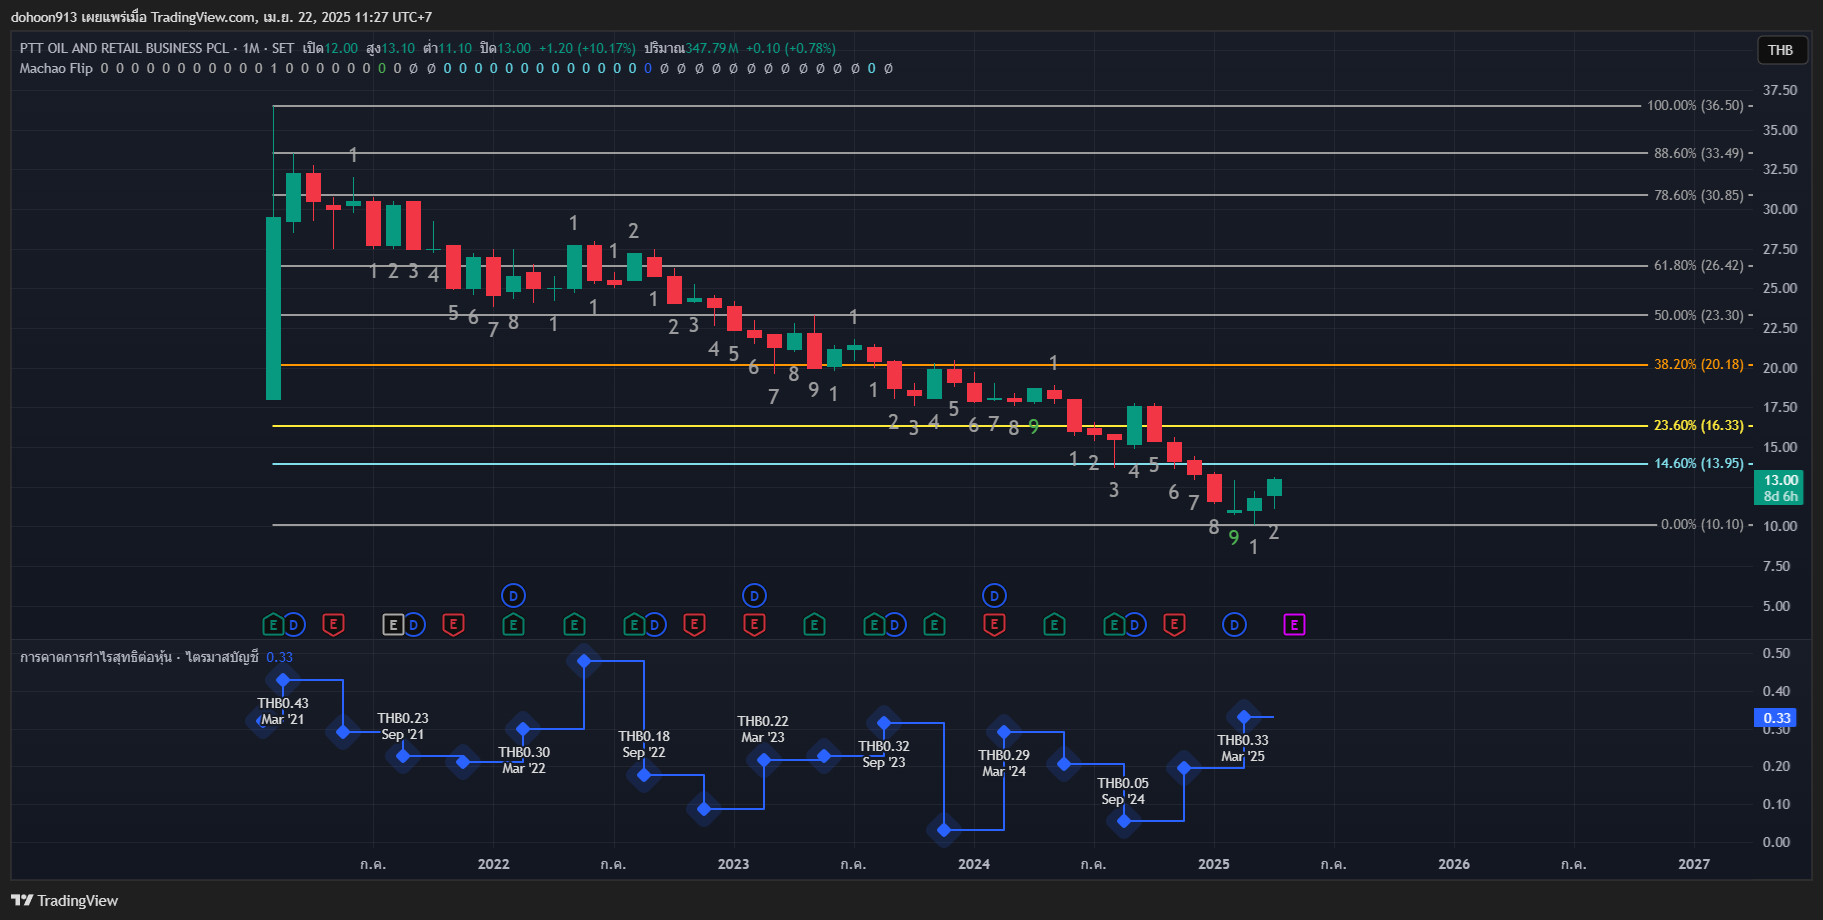The width and height of the screenshot is (1823, 920).
Task: Select the THB0.30 Mar '22 EPS point
Action: coord(523,730)
